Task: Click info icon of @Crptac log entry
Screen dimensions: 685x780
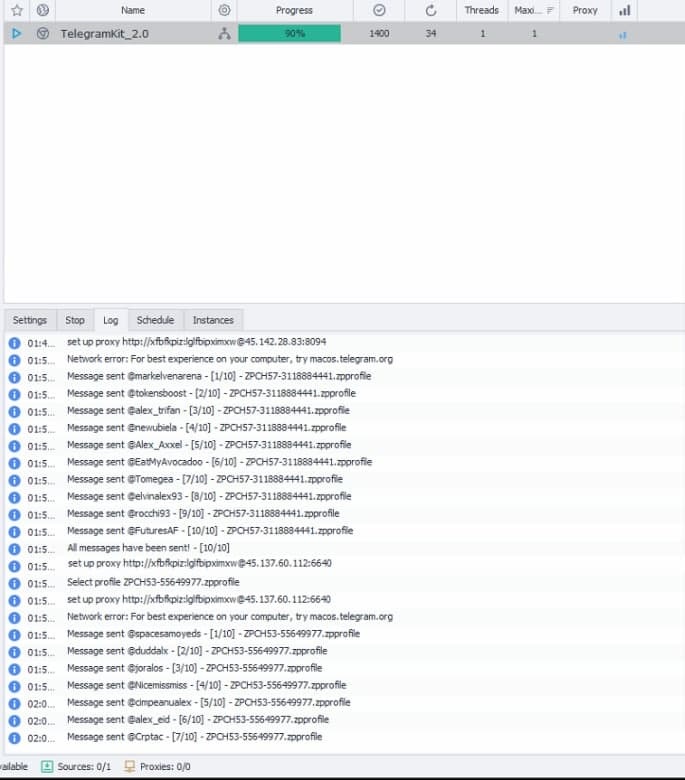Action: pyautogui.click(x=14, y=738)
